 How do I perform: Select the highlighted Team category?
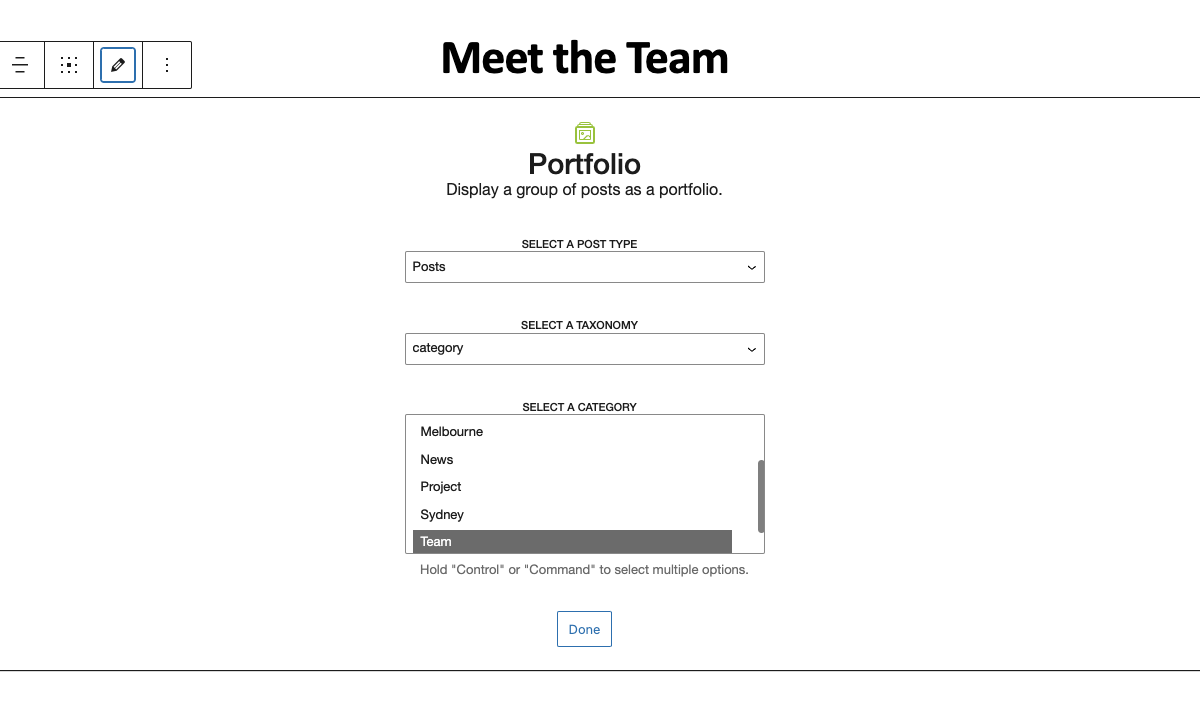[x=572, y=542]
